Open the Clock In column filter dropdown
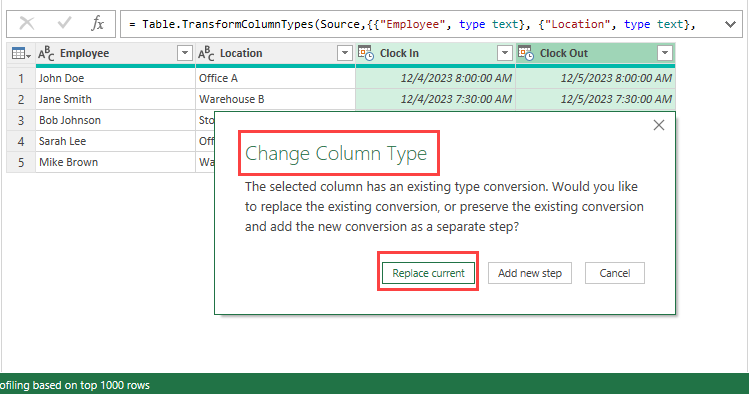 pyautogui.click(x=504, y=53)
